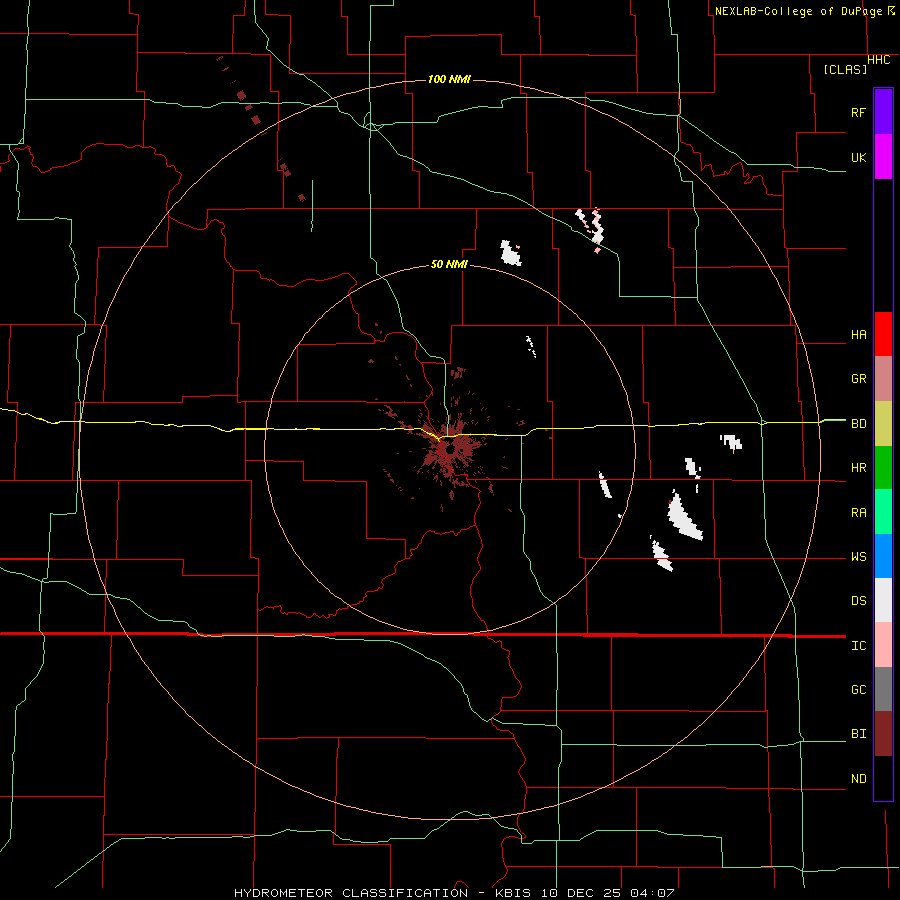Click the 'HYDROMETEOR CLASSIFICATION - KBIS' title text
900x900 pixels.
tap(382, 893)
